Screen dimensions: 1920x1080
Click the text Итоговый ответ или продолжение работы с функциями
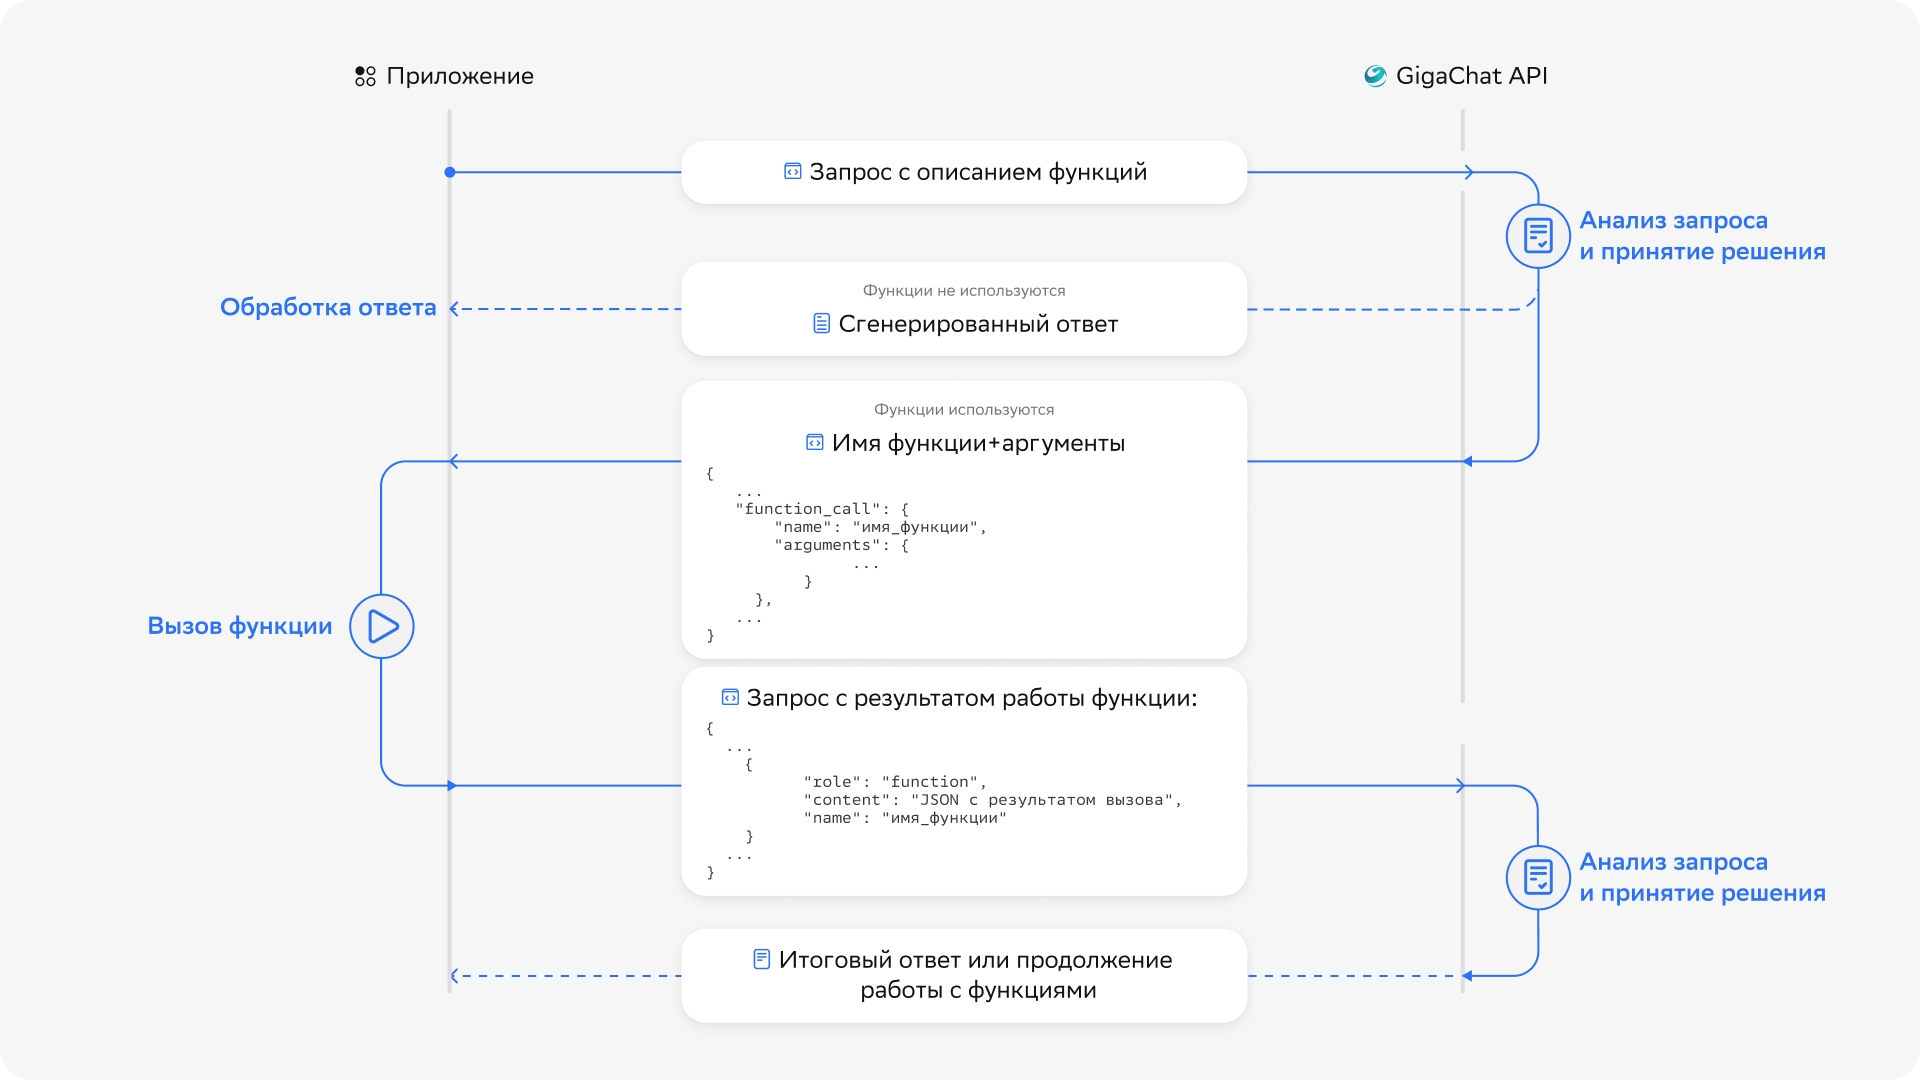click(x=976, y=975)
